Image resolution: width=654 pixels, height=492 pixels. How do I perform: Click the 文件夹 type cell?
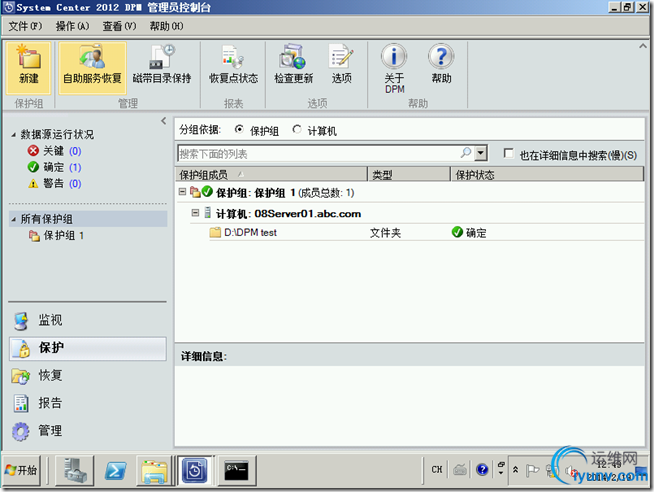tap(385, 233)
